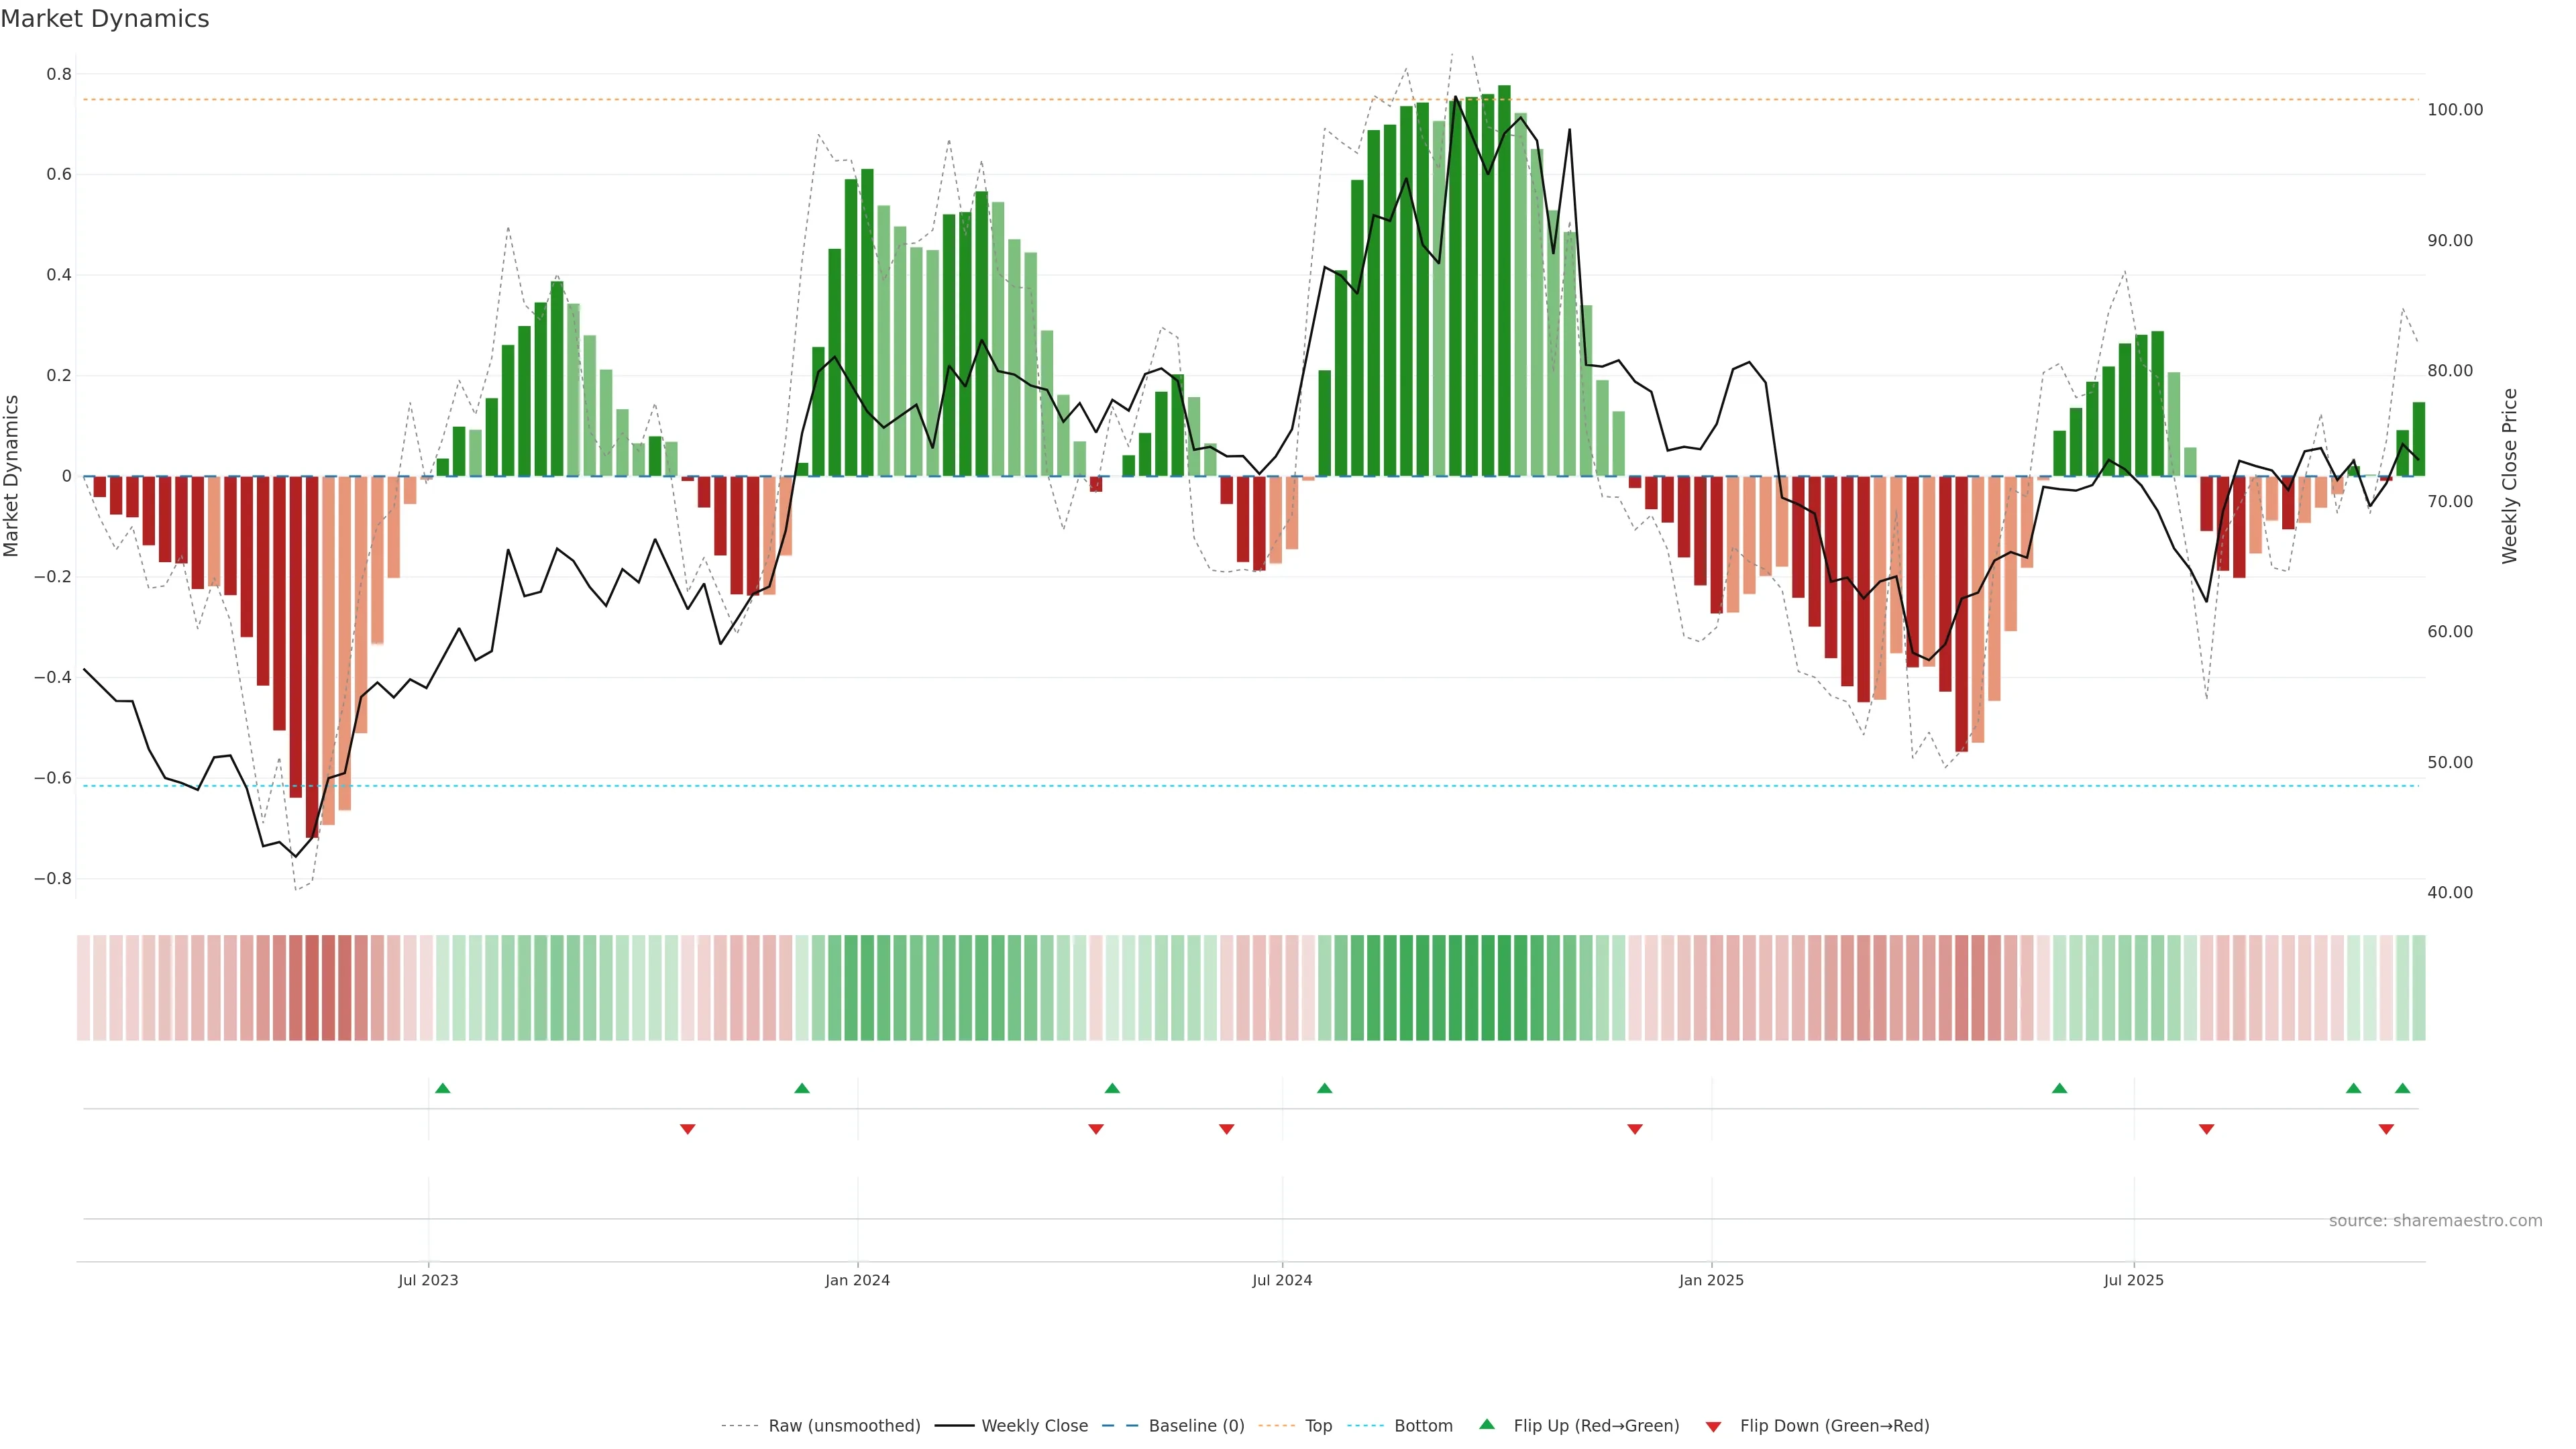
Task: Click the first green Flip Up marker after Jul 2023
Action: point(443,1088)
